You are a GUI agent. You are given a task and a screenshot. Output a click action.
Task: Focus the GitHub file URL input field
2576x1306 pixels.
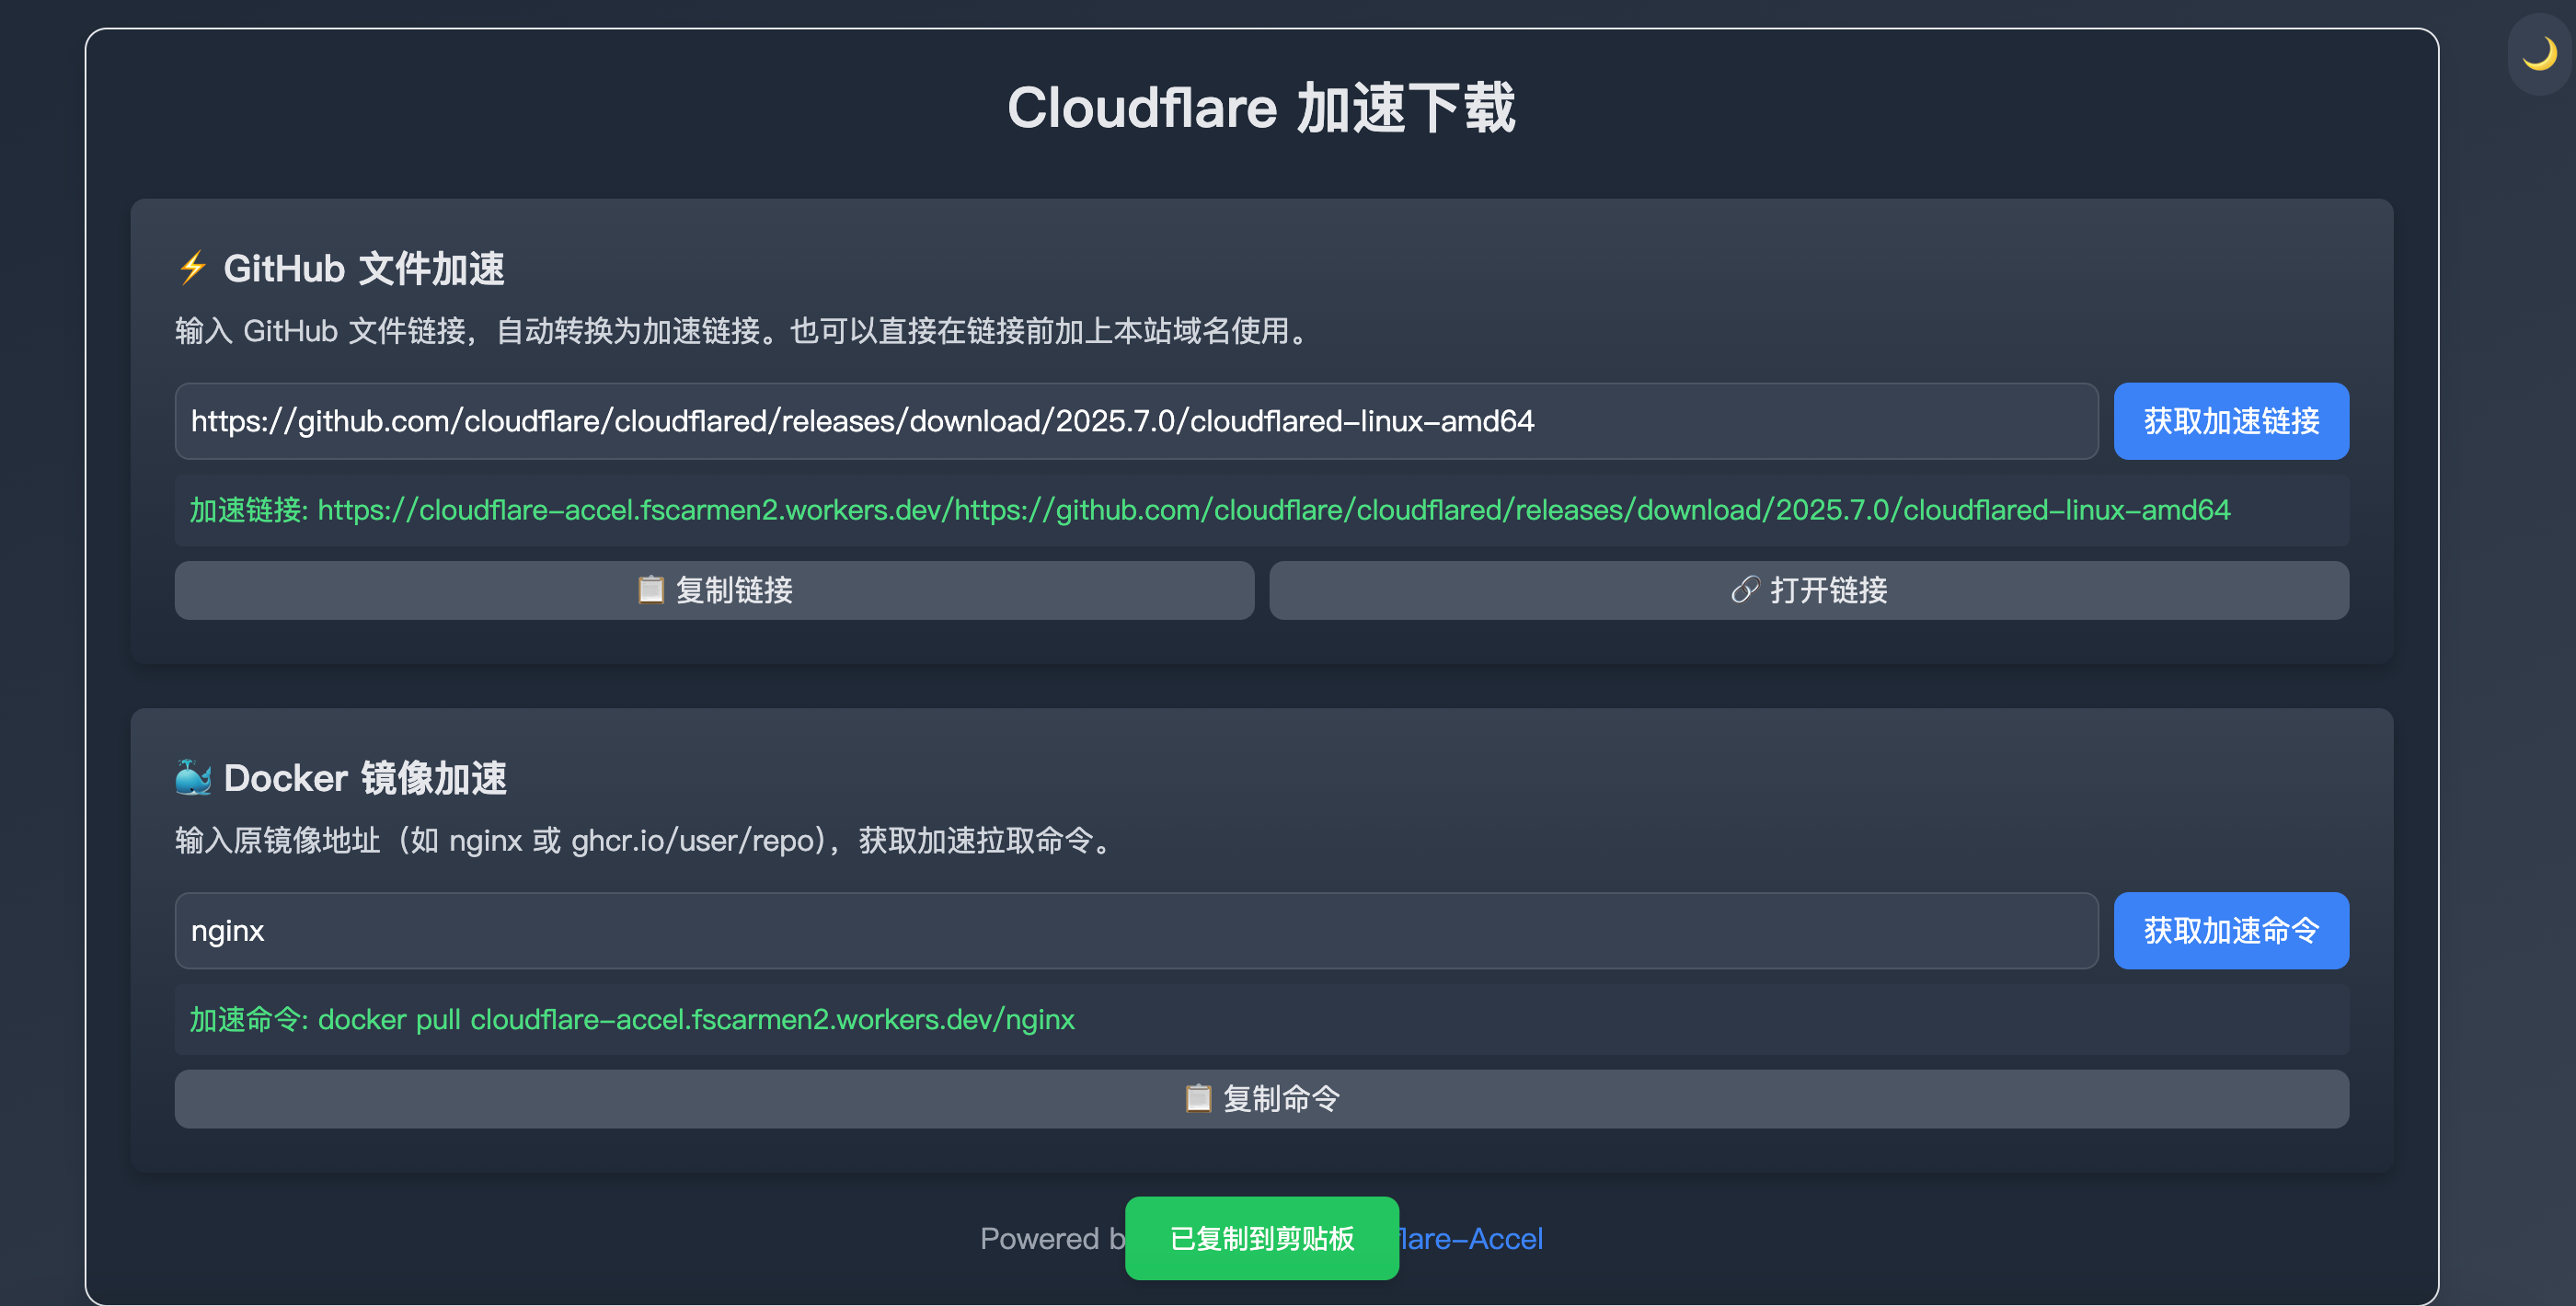[x=1136, y=421]
